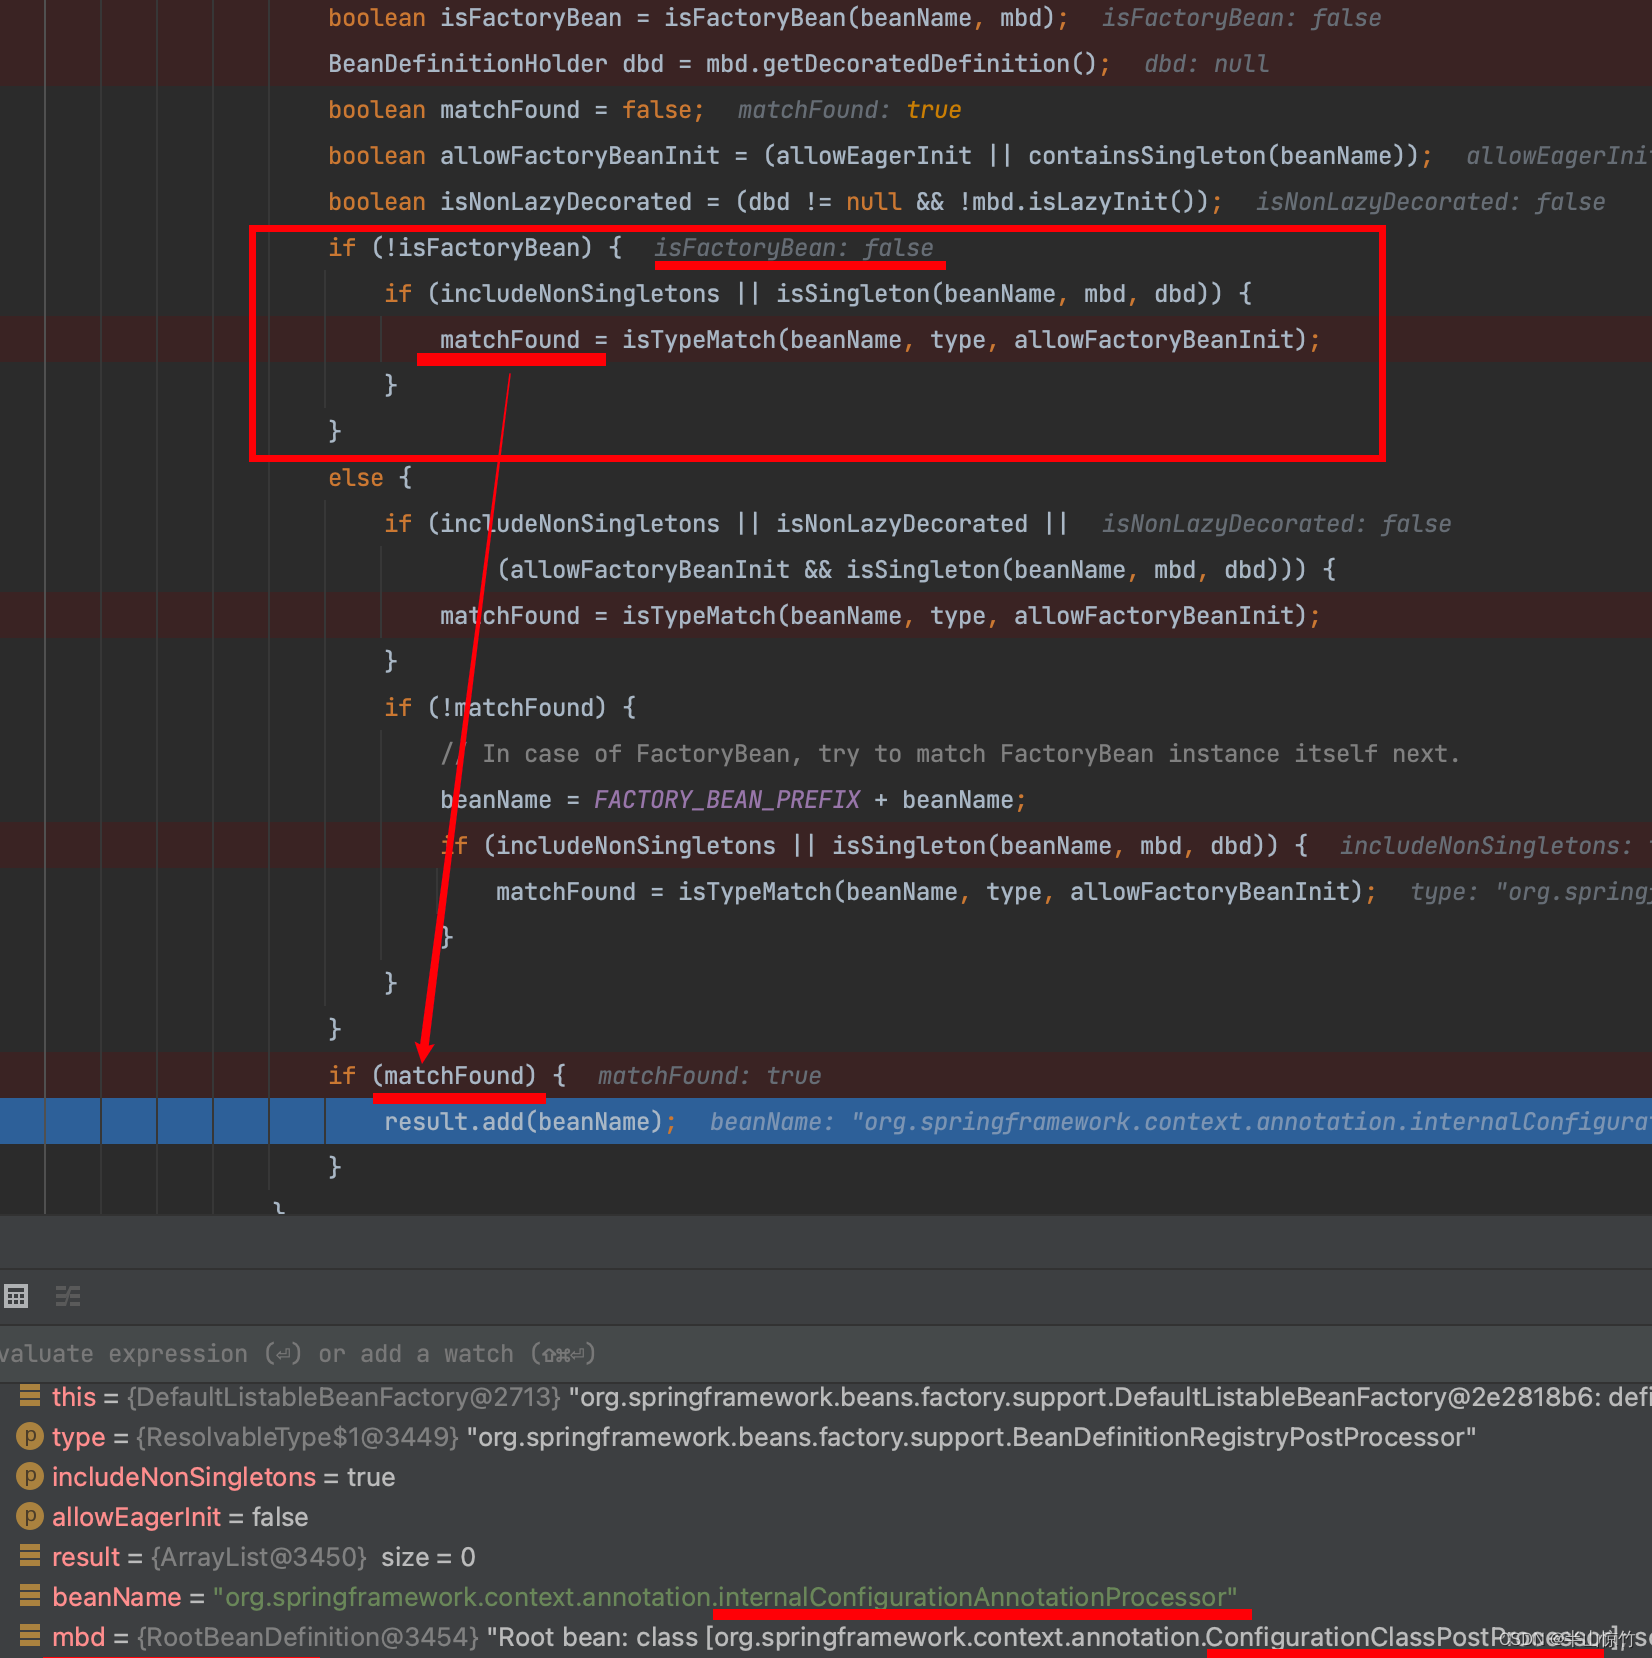Click the icon beside the 'this' variable
Image resolution: width=1652 pixels, height=1658 pixels.
[x=30, y=1396]
